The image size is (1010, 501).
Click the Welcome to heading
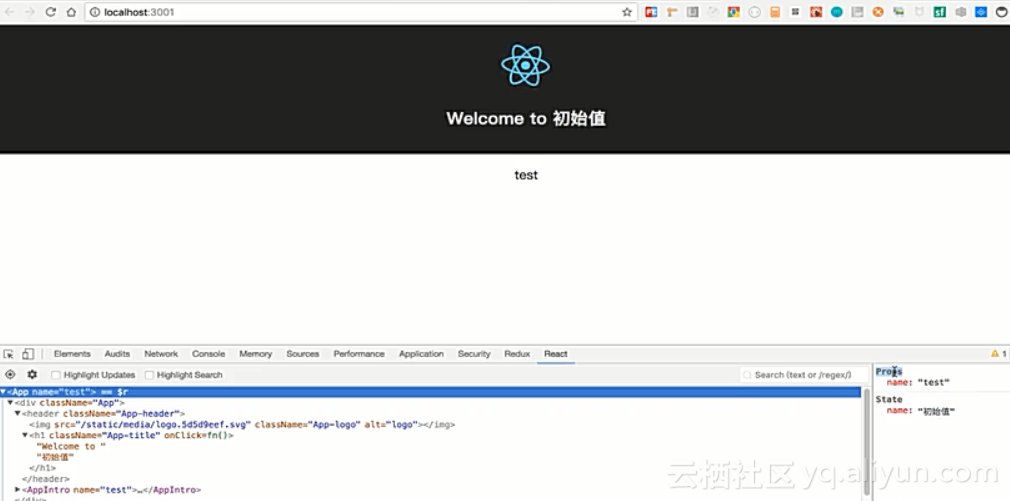coord(526,118)
